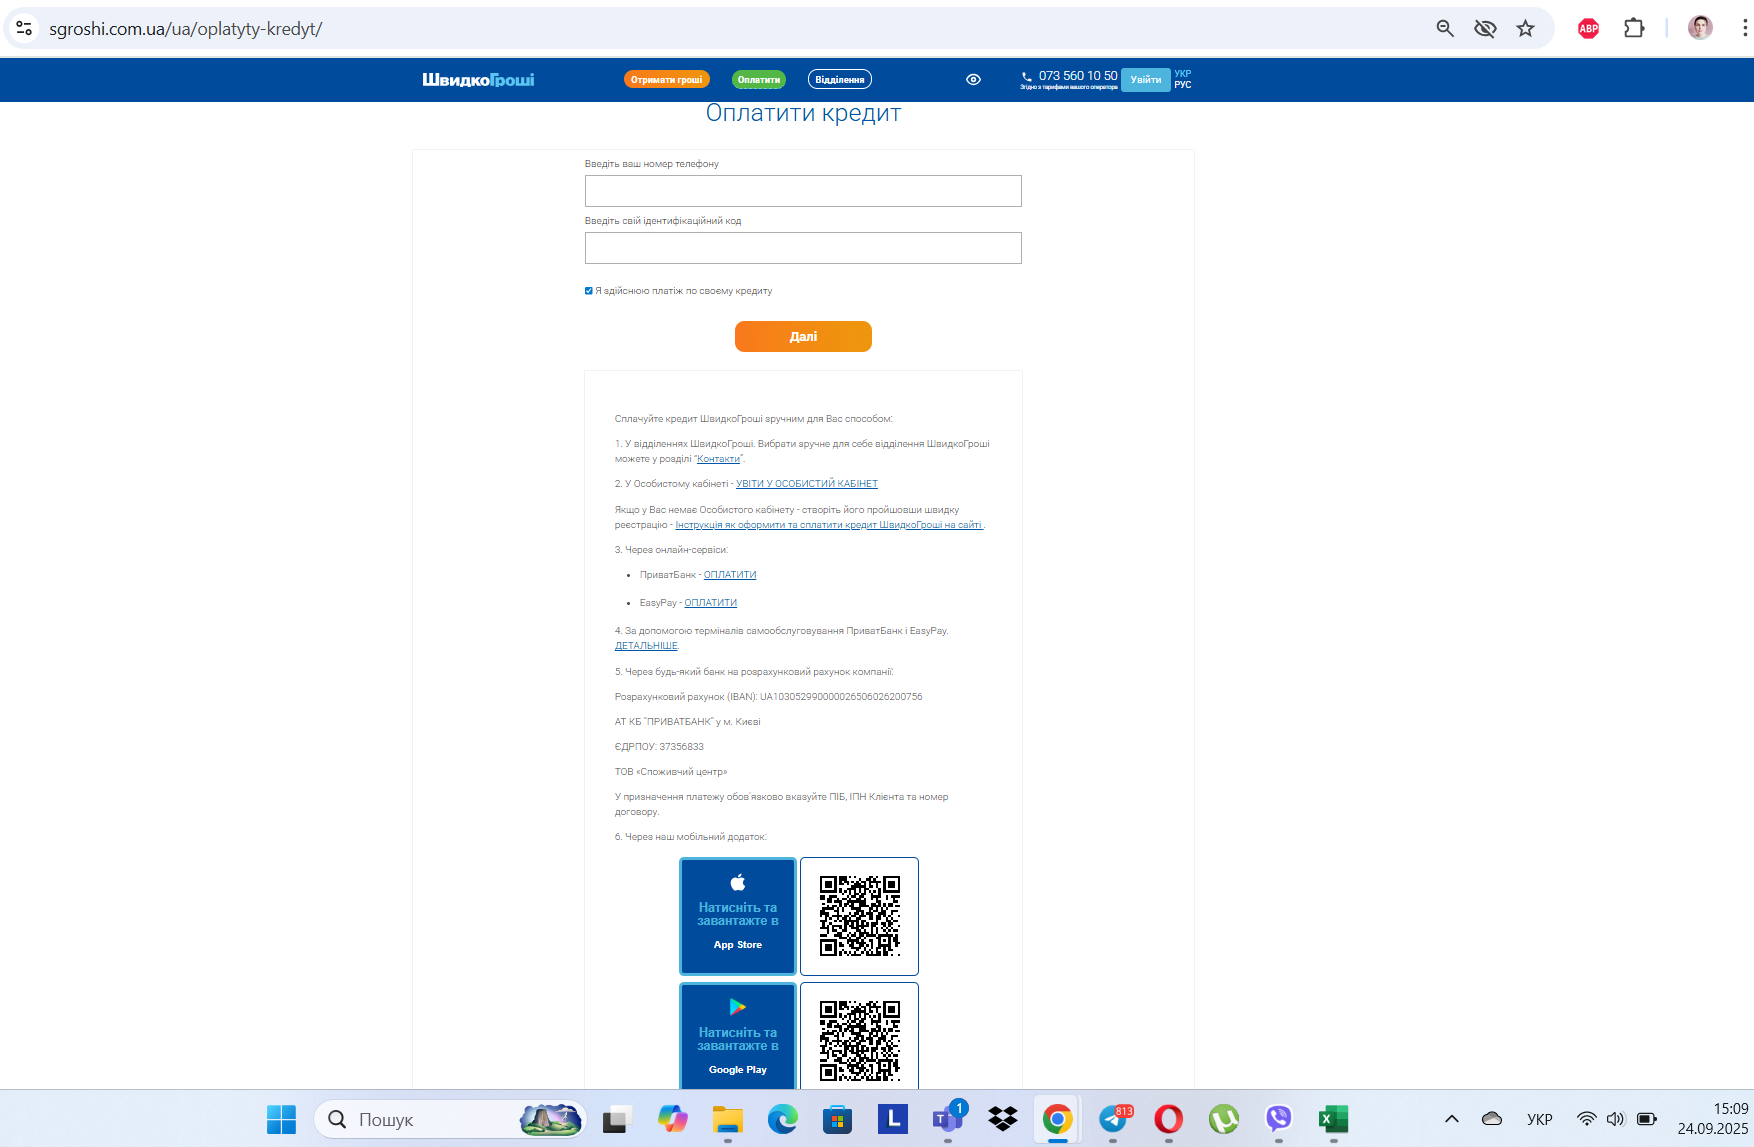The height and width of the screenshot is (1147, 1754).
Task: Select the IBAN text UA103052990000026506026200756
Action: point(841,697)
